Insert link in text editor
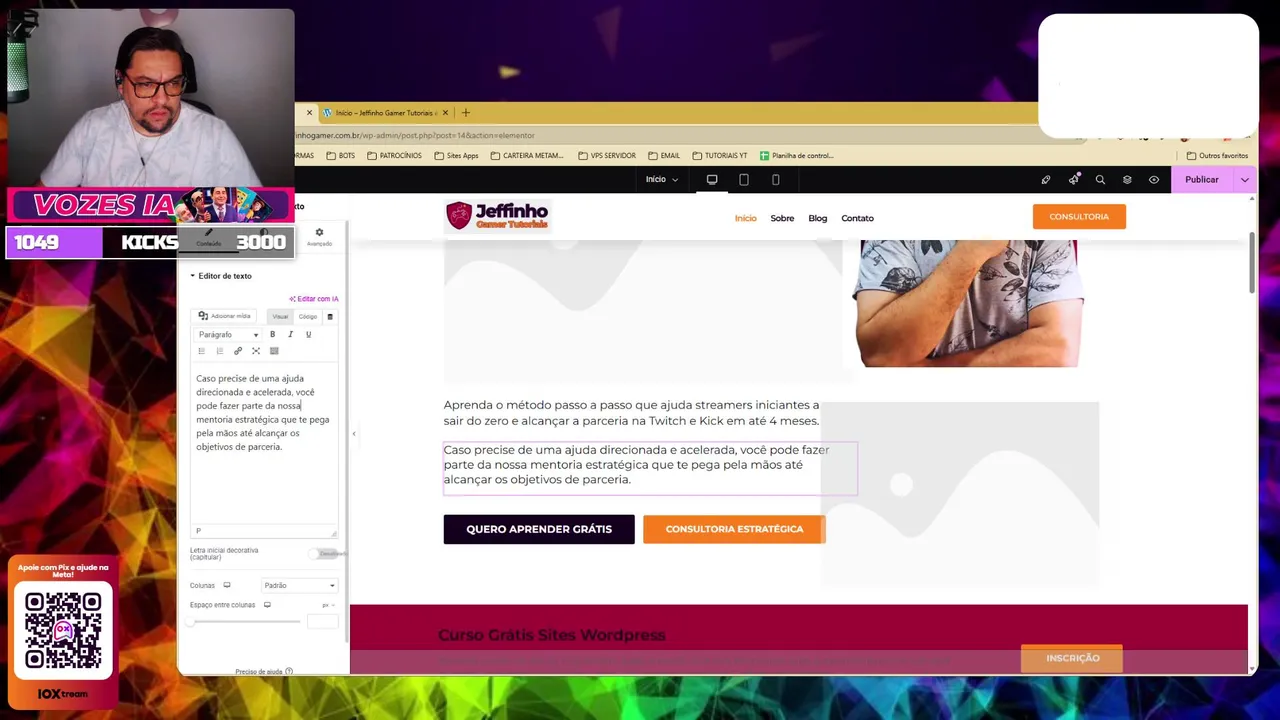Viewport: 1280px width, 720px height. (237, 351)
